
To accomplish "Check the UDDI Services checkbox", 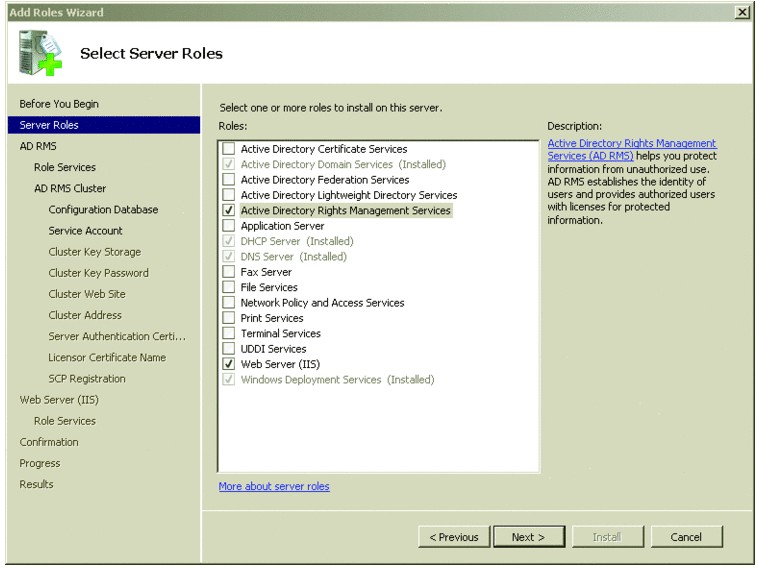I will 229,349.
